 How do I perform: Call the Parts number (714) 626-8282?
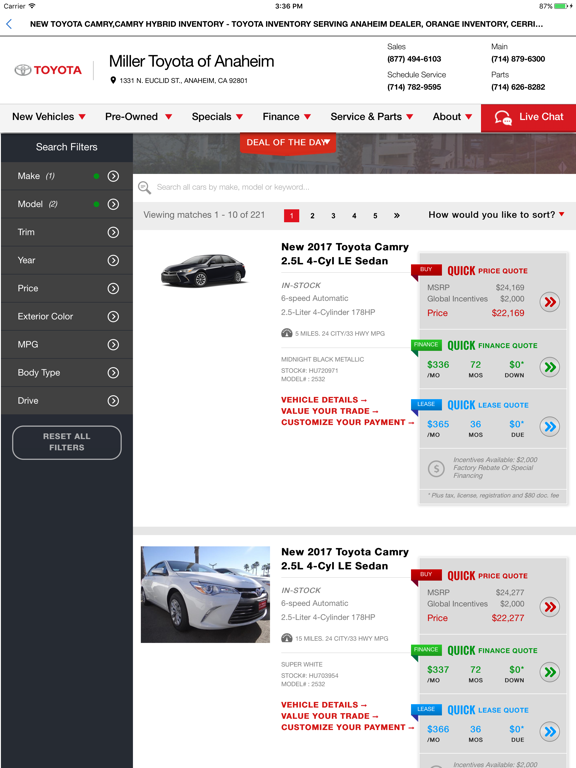pyautogui.click(x=518, y=87)
